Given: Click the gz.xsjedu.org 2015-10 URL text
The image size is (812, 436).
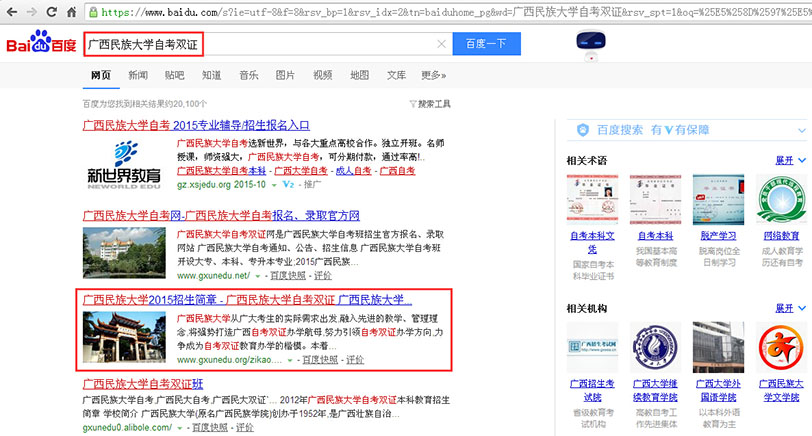Looking at the screenshot, I should tap(222, 185).
